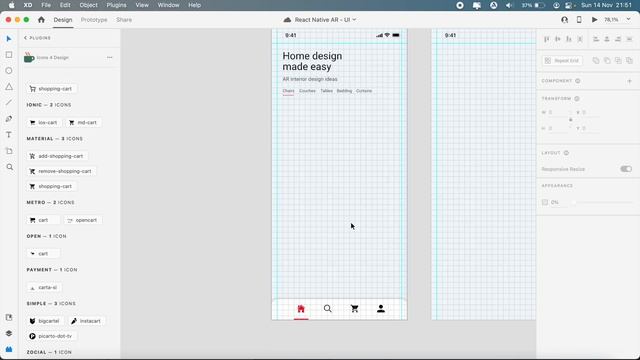Switch to the Share tab

[124, 20]
